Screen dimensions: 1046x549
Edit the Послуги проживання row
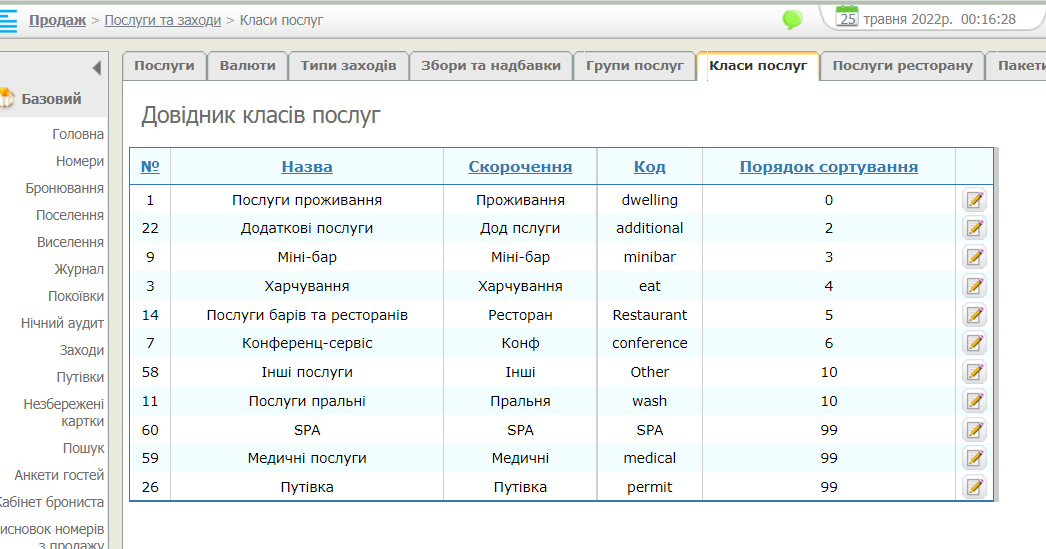pos(974,200)
